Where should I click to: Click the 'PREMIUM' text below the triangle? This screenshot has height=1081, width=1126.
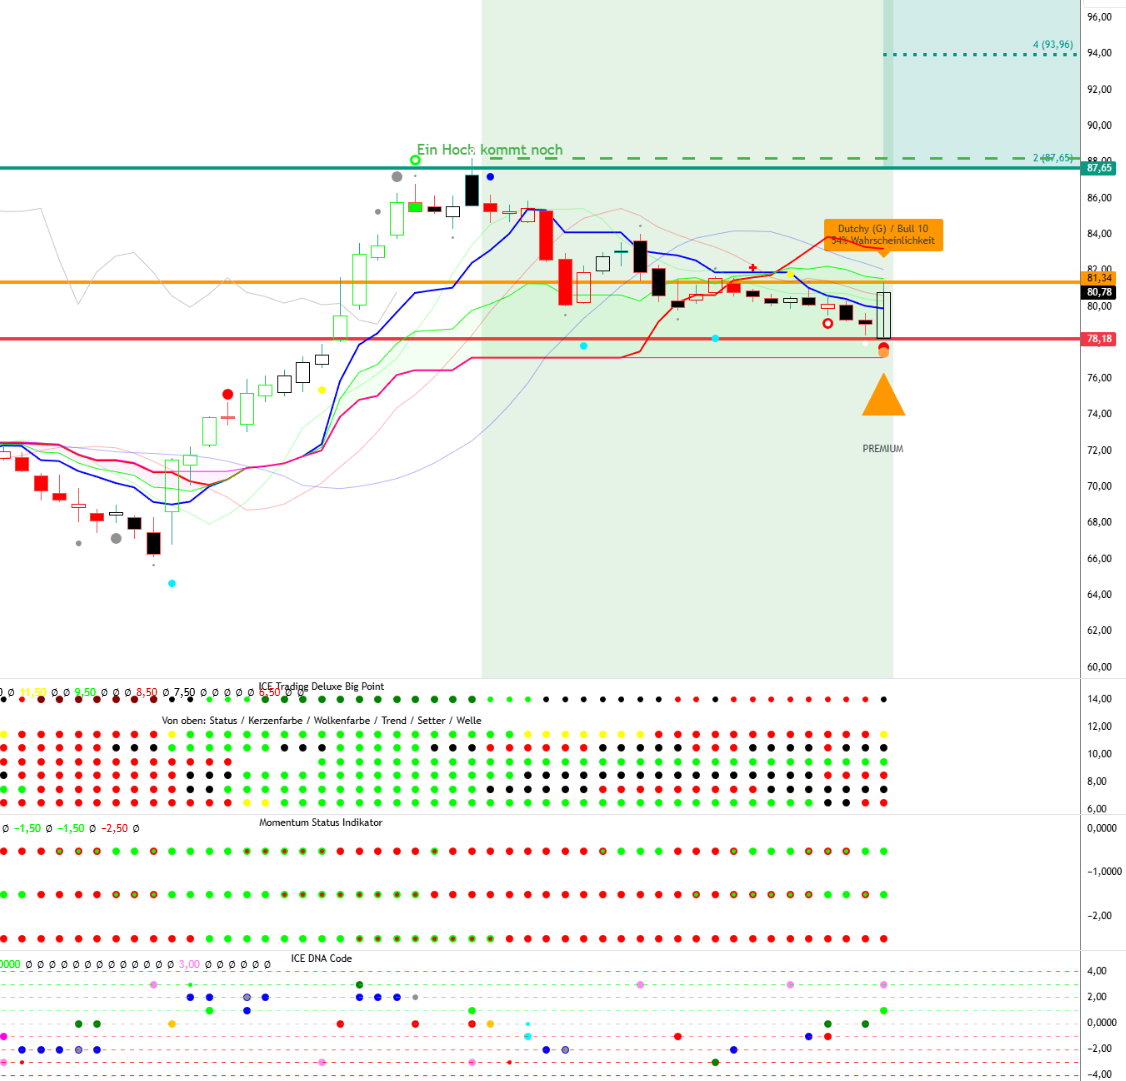pyautogui.click(x=883, y=449)
